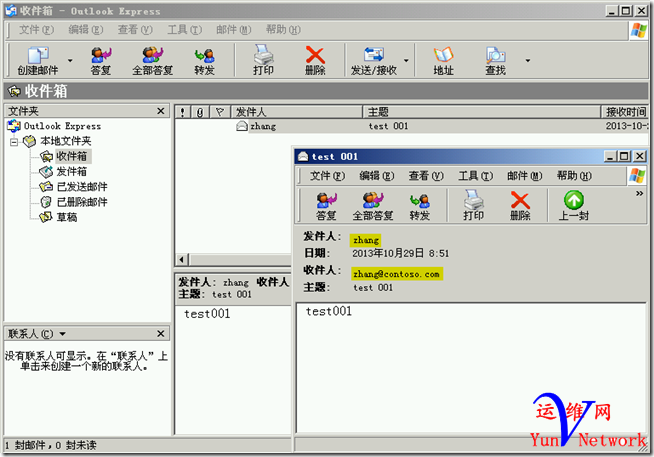This screenshot has height=457, width=654.
Task: Sort by priority column header (exclamation mark)
Action: [182, 112]
